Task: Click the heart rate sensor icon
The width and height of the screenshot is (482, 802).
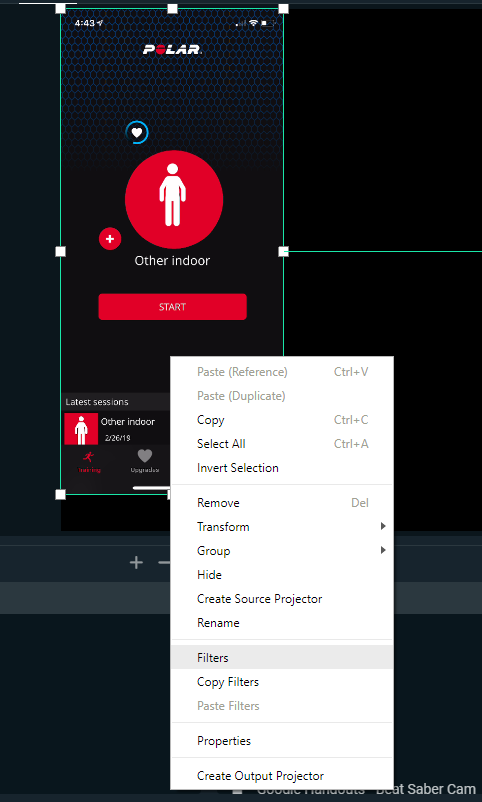Action: pyautogui.click(x=137, y=133)
